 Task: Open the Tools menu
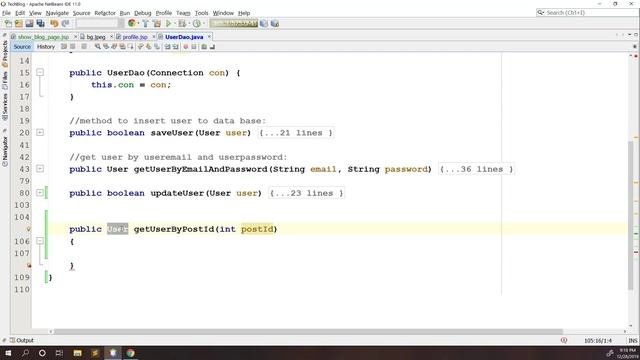click(201, 13)
